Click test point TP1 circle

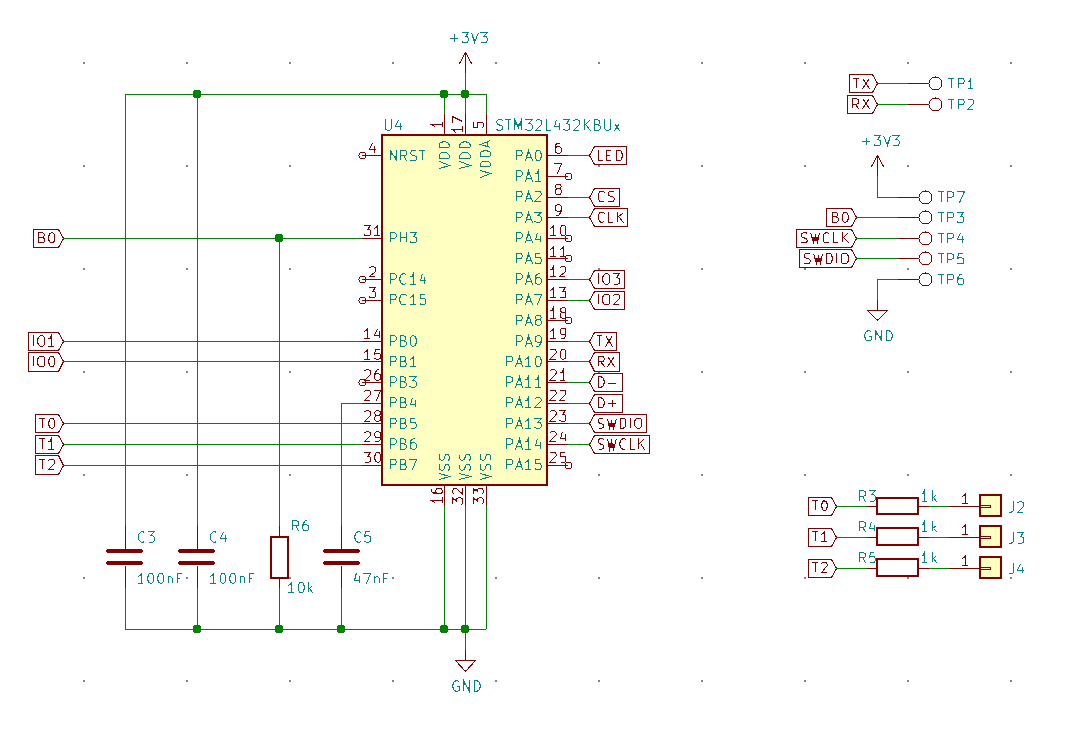coord(935,83)
